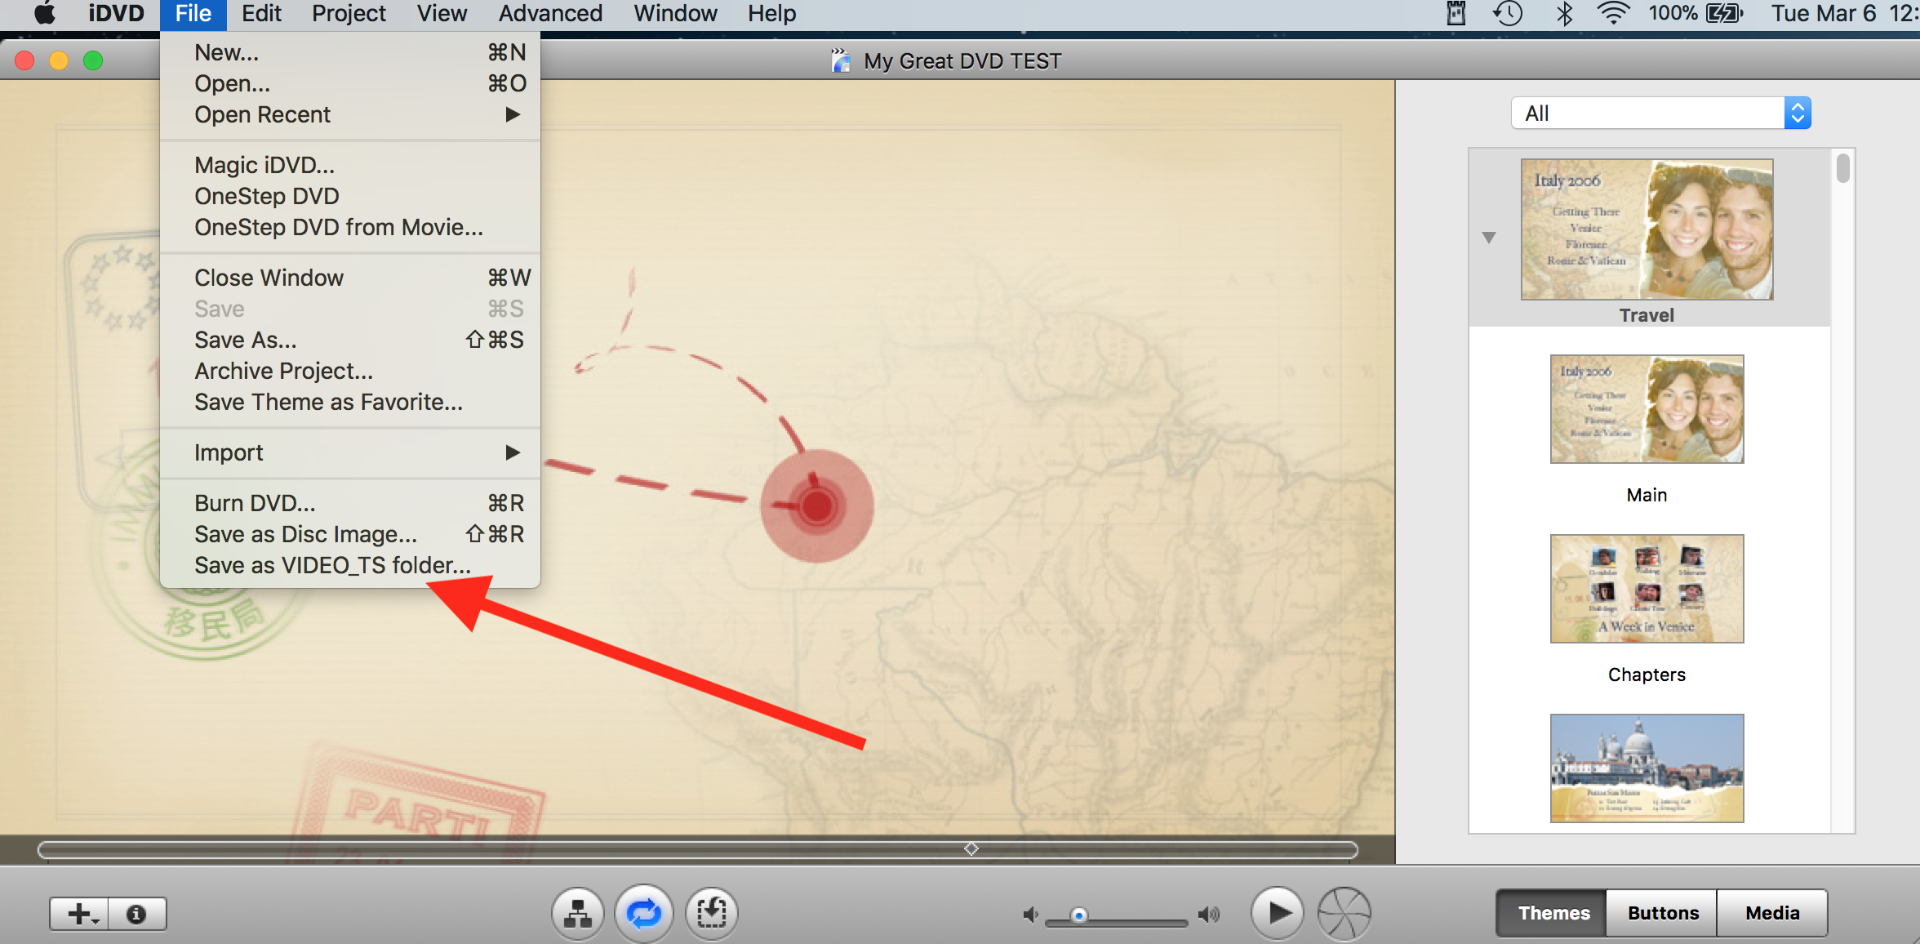
Task: Open the Edit menu
Action: [261, 14]
